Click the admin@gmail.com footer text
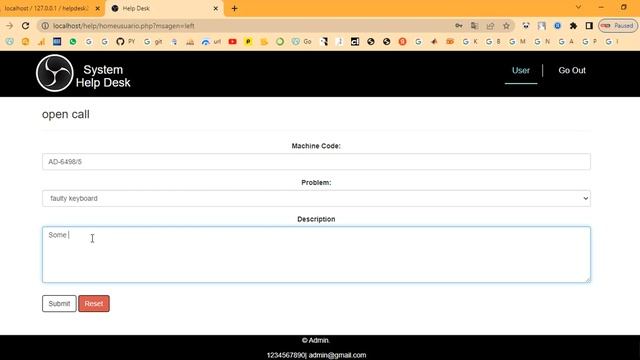Screen dimensions: 640x360 [337, 355]
